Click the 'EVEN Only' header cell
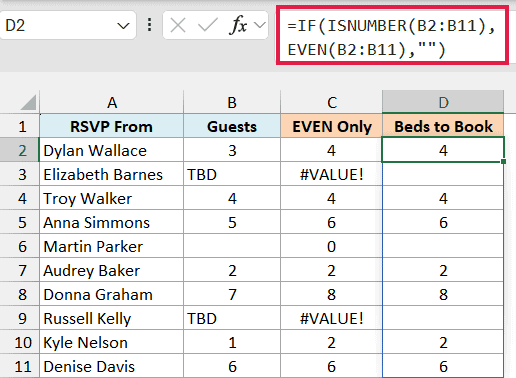The width and height of the screenshot is (516, 378). pos(332,126)
